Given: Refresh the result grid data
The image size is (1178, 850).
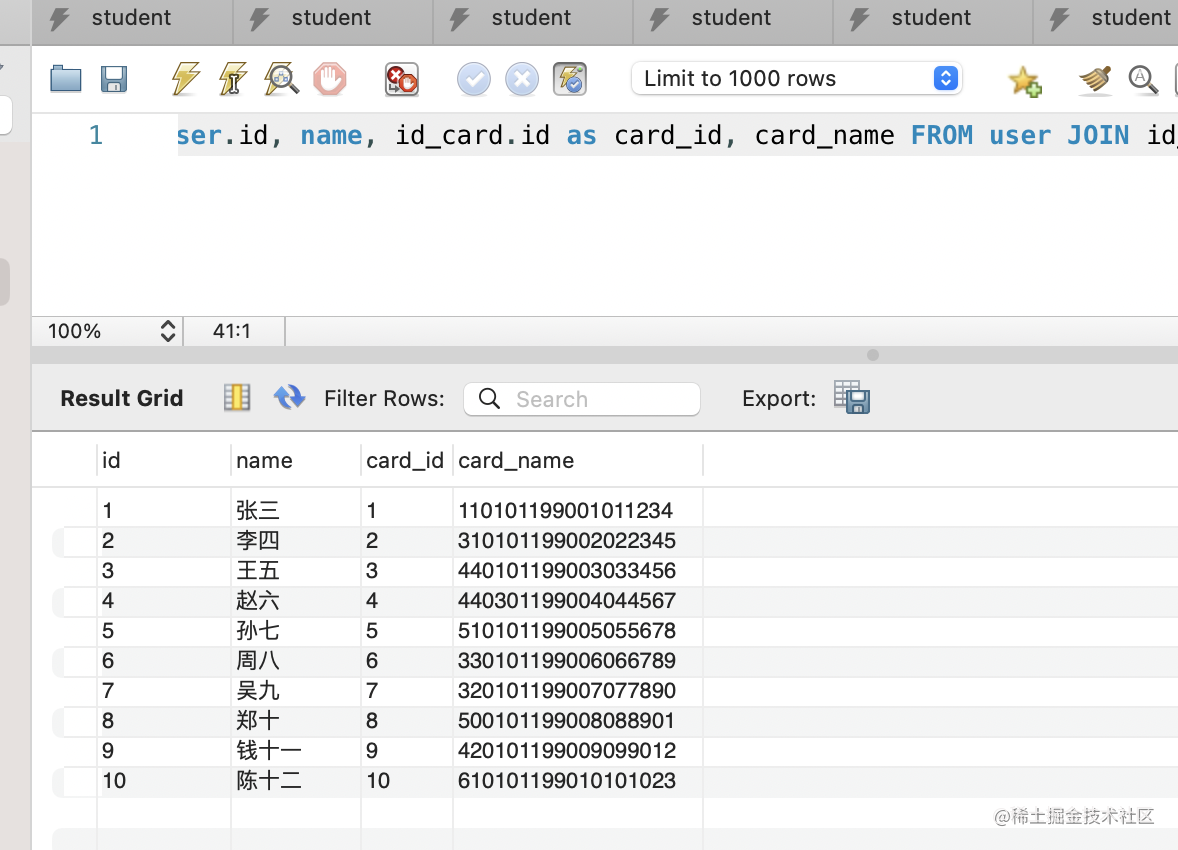Looking at the screenshot, I should pos(289,398).
